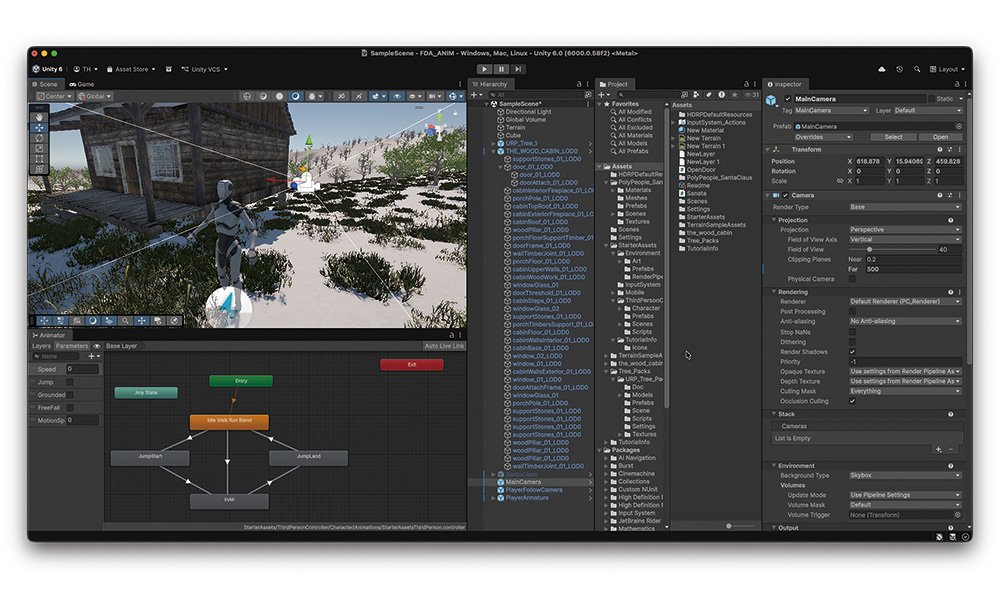Image resolution: width=1000 pixels, height=606 pixels.
Task: Click the search-by-label tag icon in Project
Action: pos(709,94)
